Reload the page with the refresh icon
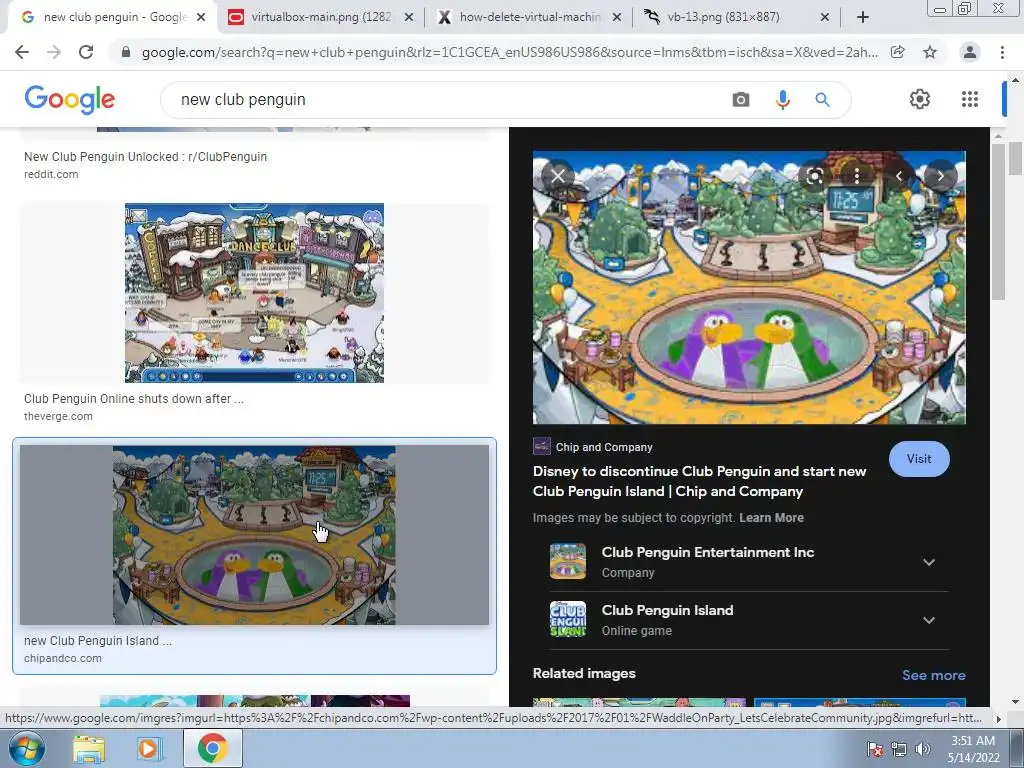Screen dimensions: 1024x768 coord(86,52)
